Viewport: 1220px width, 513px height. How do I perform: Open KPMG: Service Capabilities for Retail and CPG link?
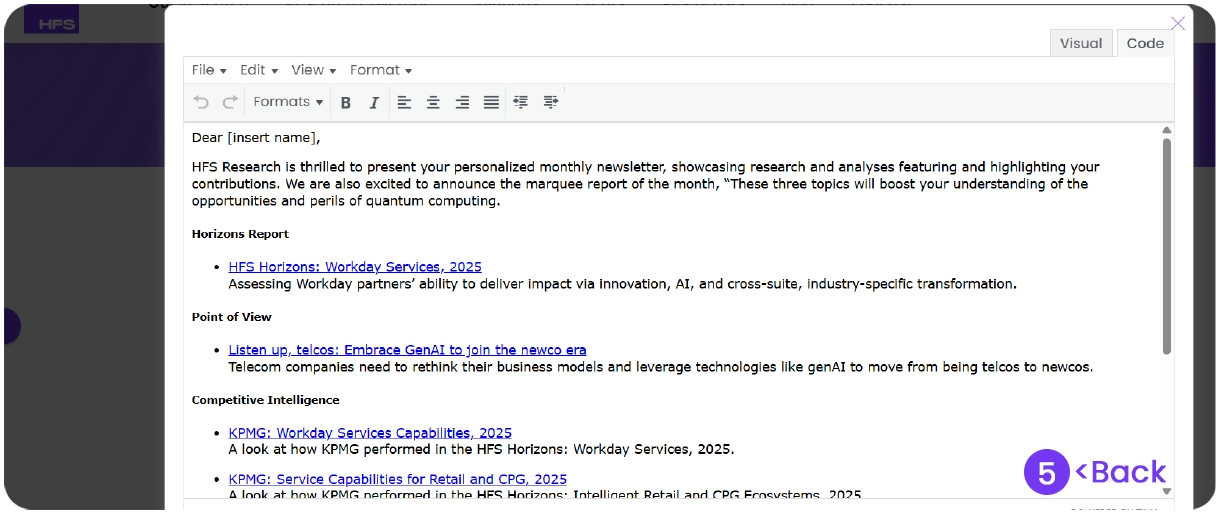[397, 479]
